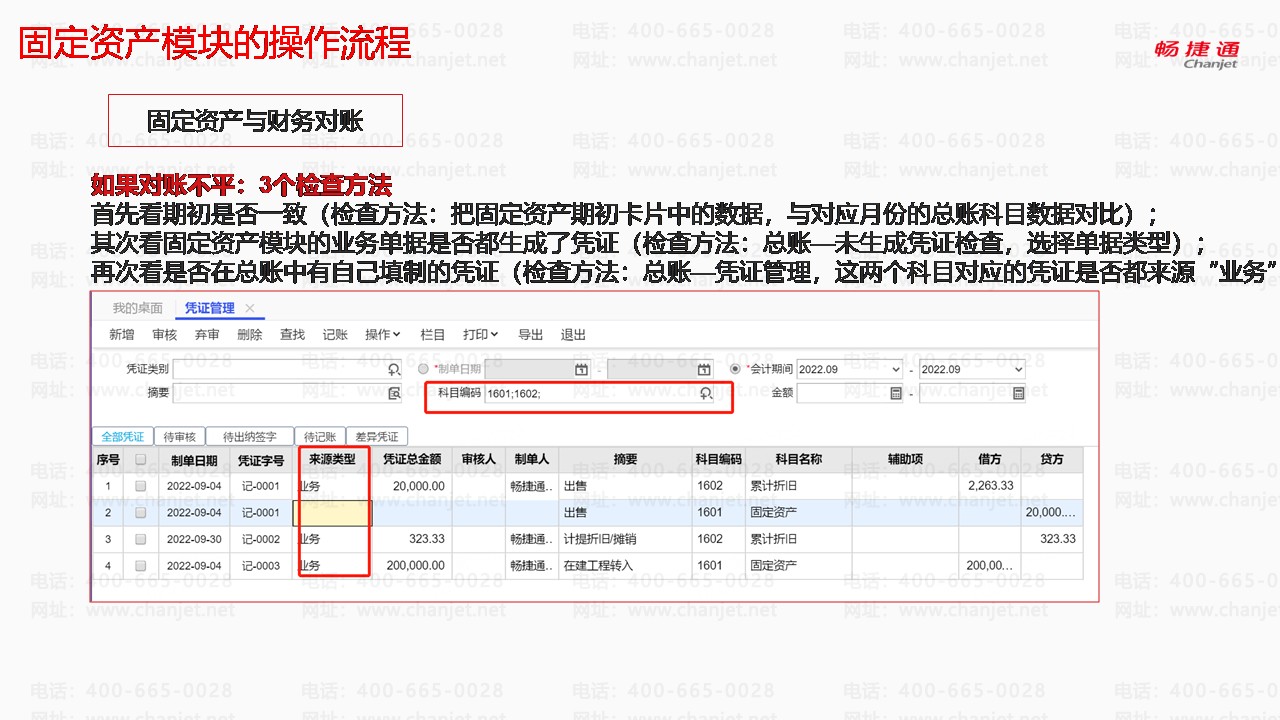Click the 贷方 column header

[1052, 460]
